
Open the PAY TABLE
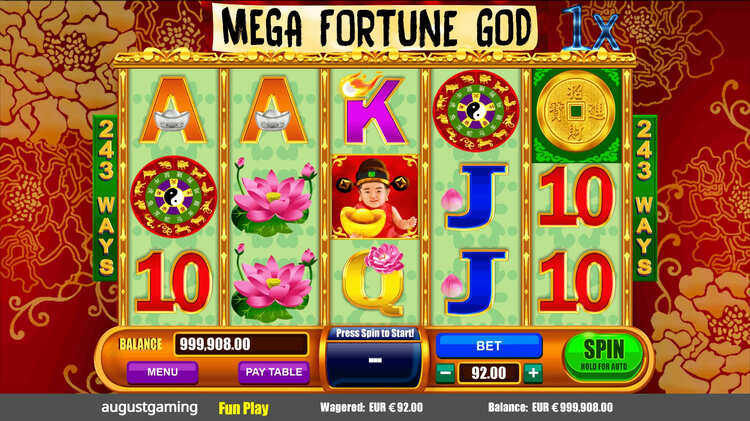[x=274, y=372]
